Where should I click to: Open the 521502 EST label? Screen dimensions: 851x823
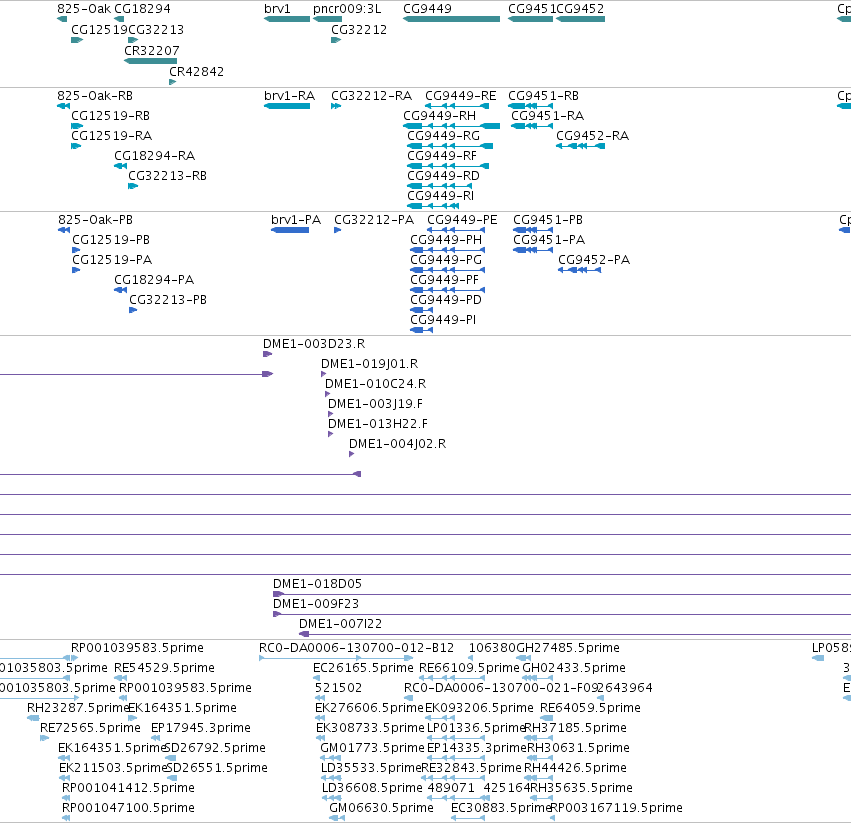point(338,688)
